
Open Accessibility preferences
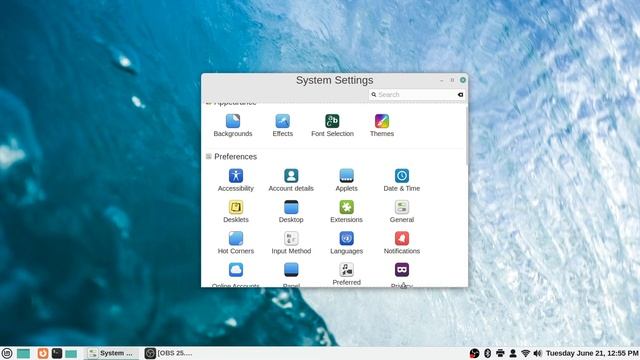pos(236,180)
